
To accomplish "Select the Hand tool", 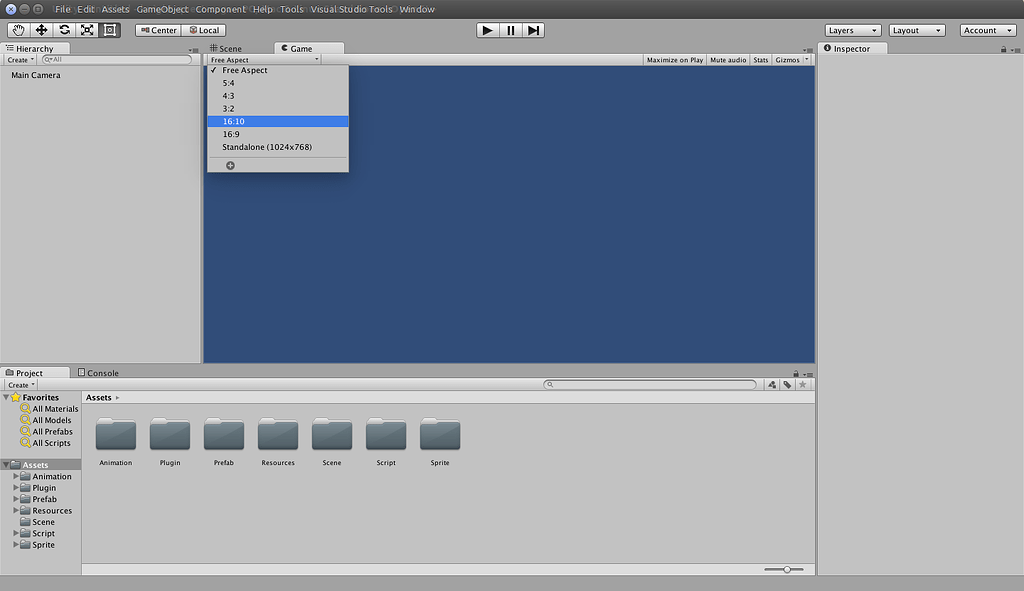I will (x=17, y=29).
